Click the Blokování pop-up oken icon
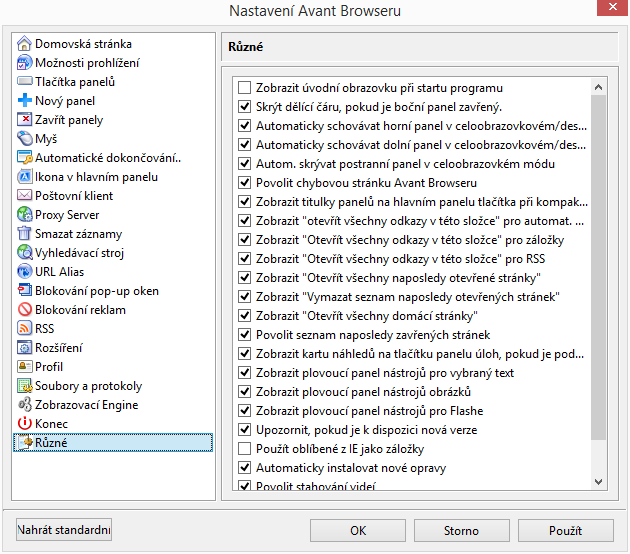 pyautogui.click(x=25, y=290)
